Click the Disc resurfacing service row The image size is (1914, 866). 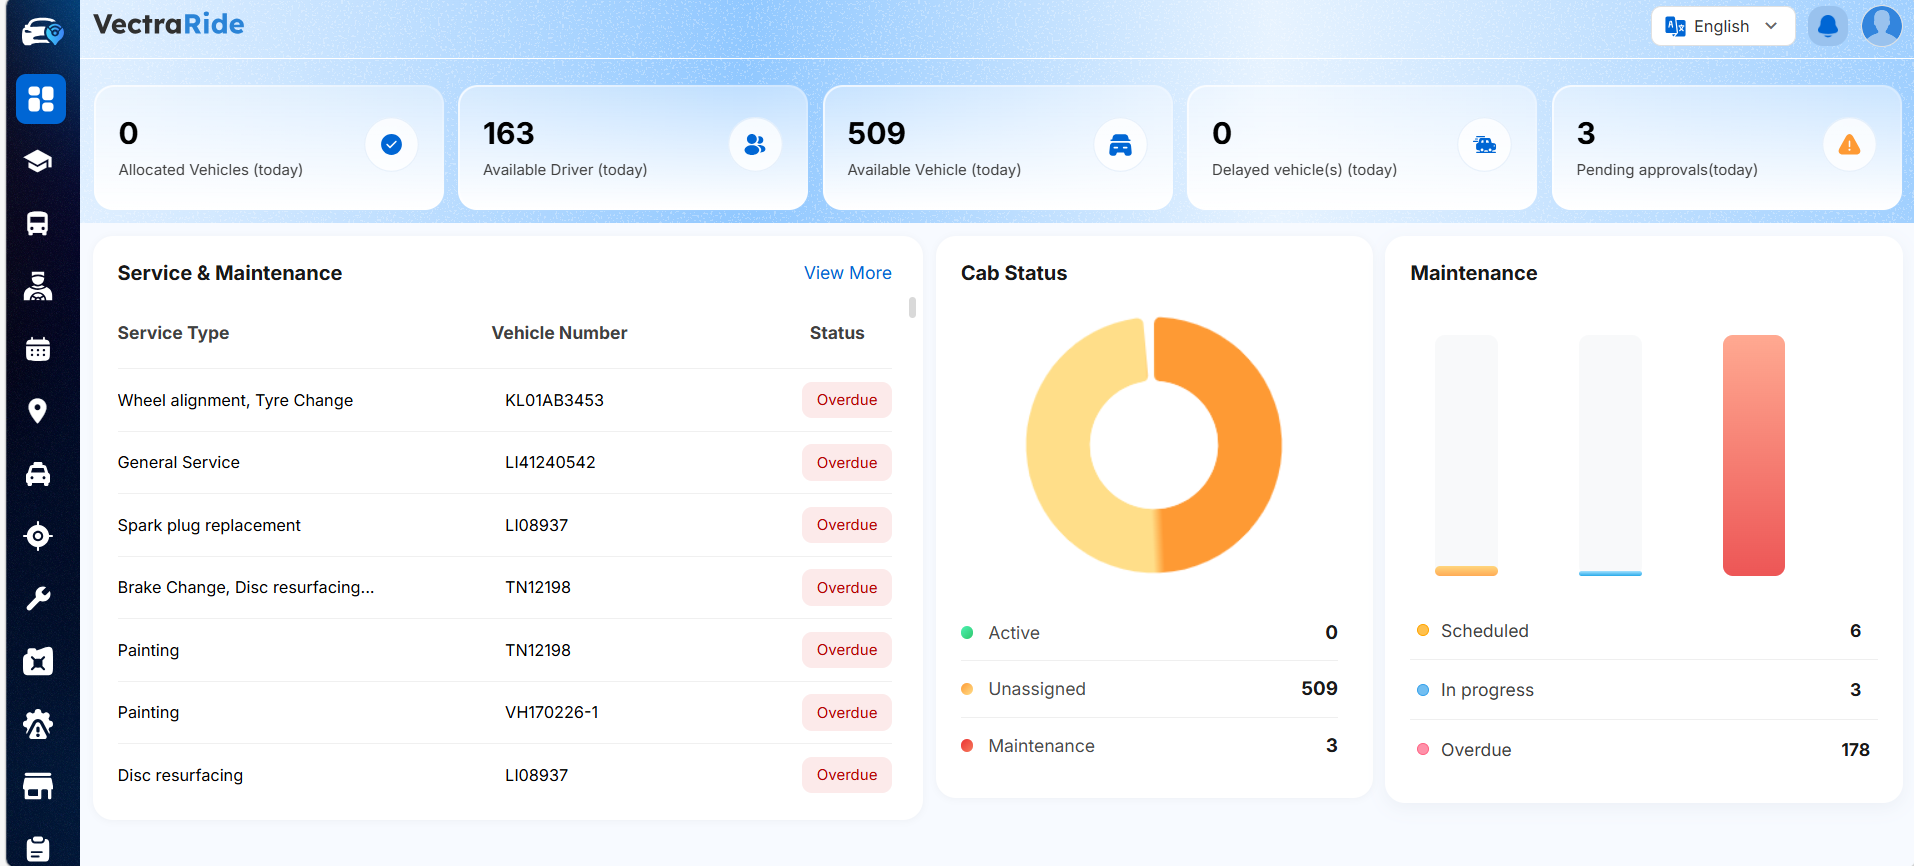pyautogui.click(x=504, y=775)
